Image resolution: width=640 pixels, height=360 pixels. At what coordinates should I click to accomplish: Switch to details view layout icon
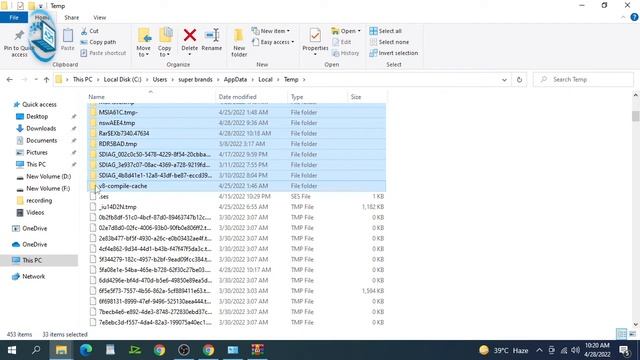point(621,334)
